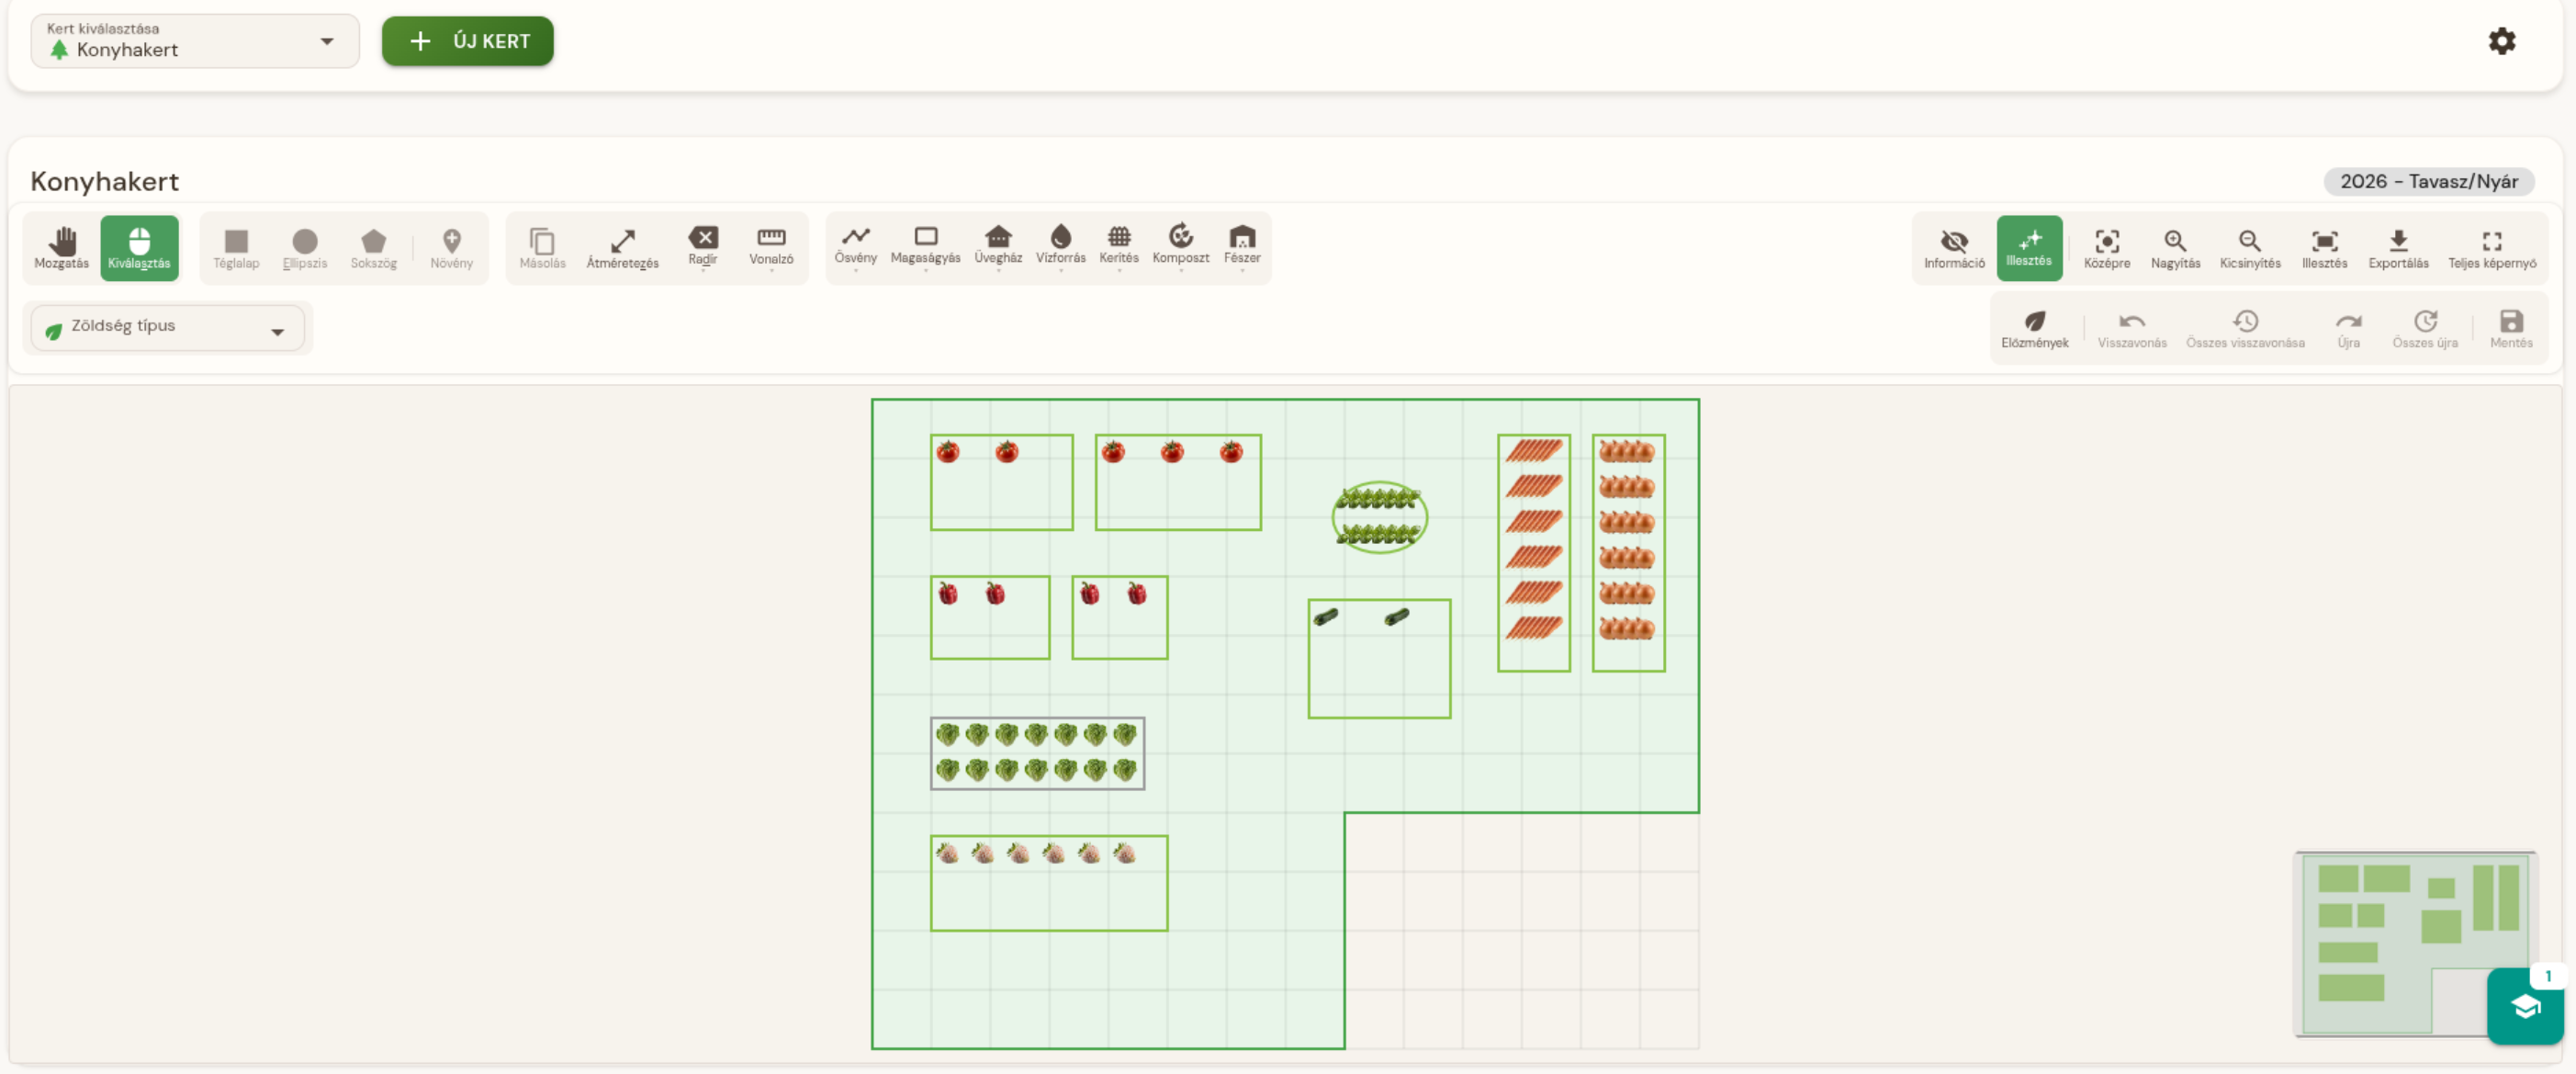Click the Újra redo button

[x=2348, y=329]
